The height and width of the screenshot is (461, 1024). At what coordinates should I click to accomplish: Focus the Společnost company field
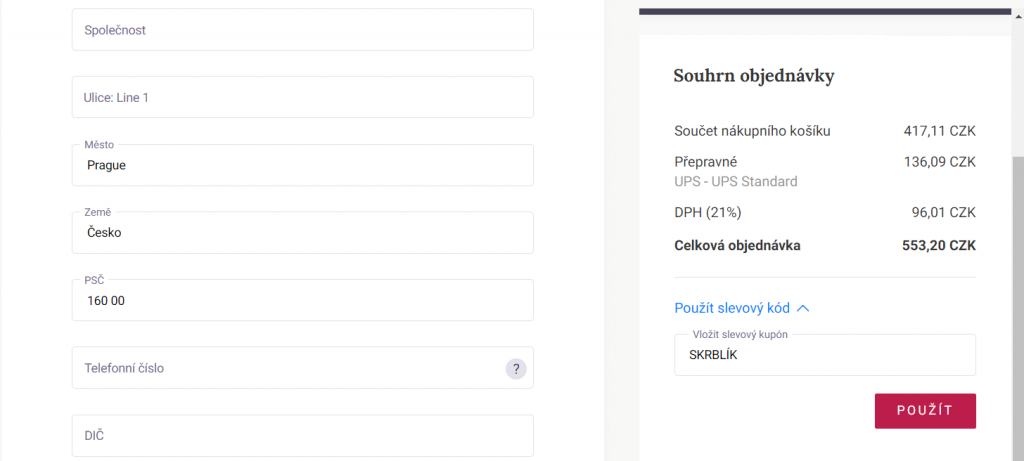point(302,30)
